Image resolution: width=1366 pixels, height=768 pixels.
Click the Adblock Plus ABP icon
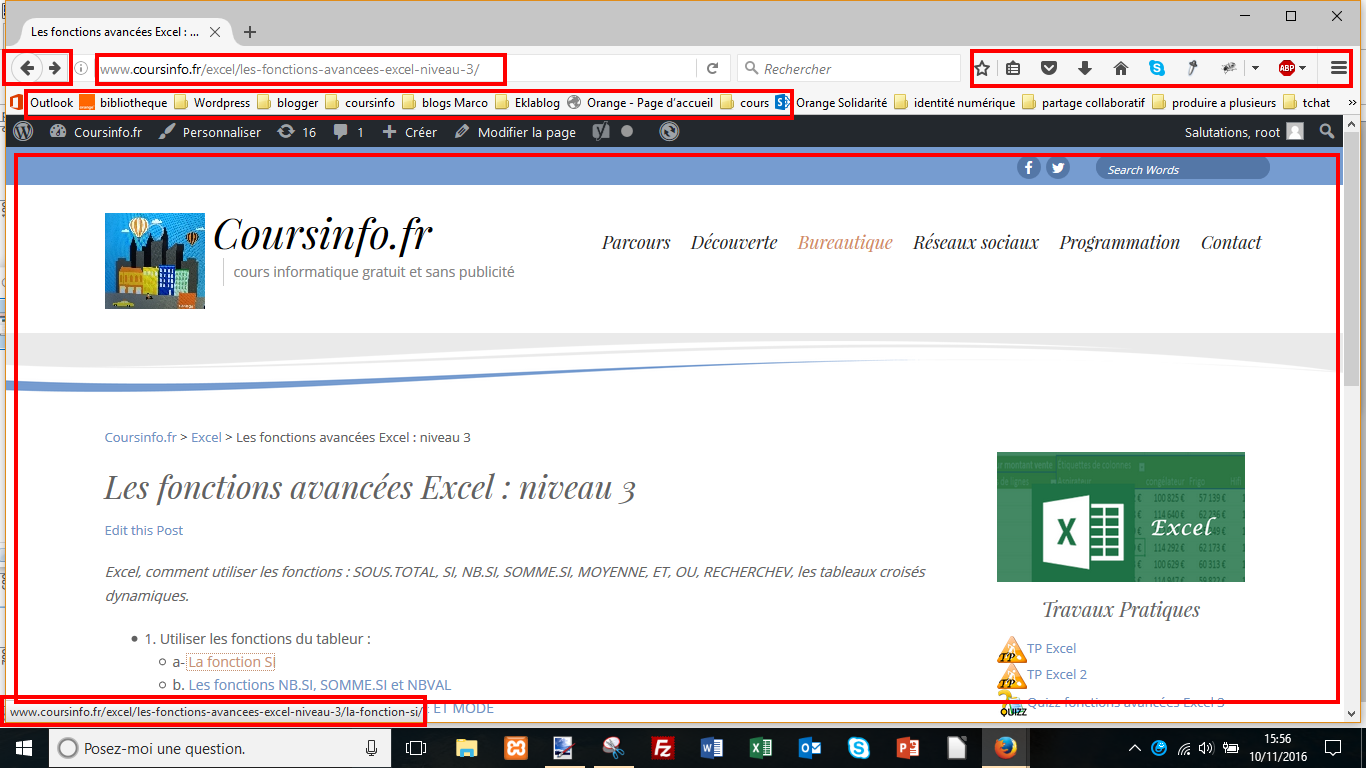pyautogui.click(x=1287, y=68)
